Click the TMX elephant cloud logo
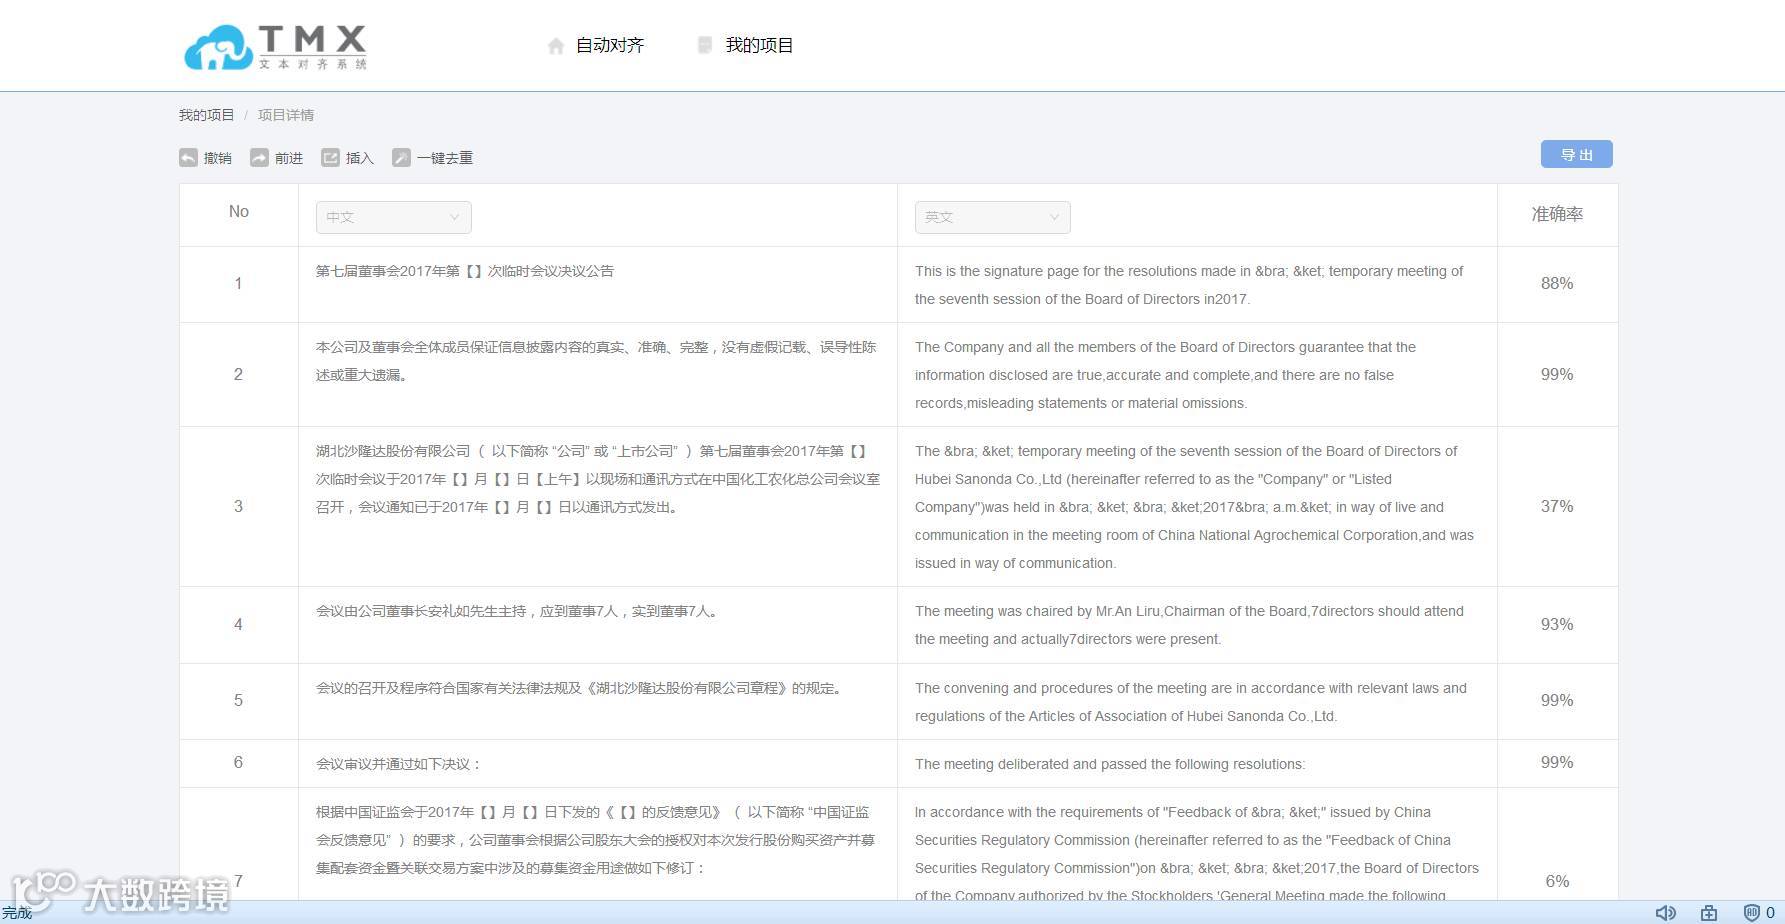 coord(275,47)
